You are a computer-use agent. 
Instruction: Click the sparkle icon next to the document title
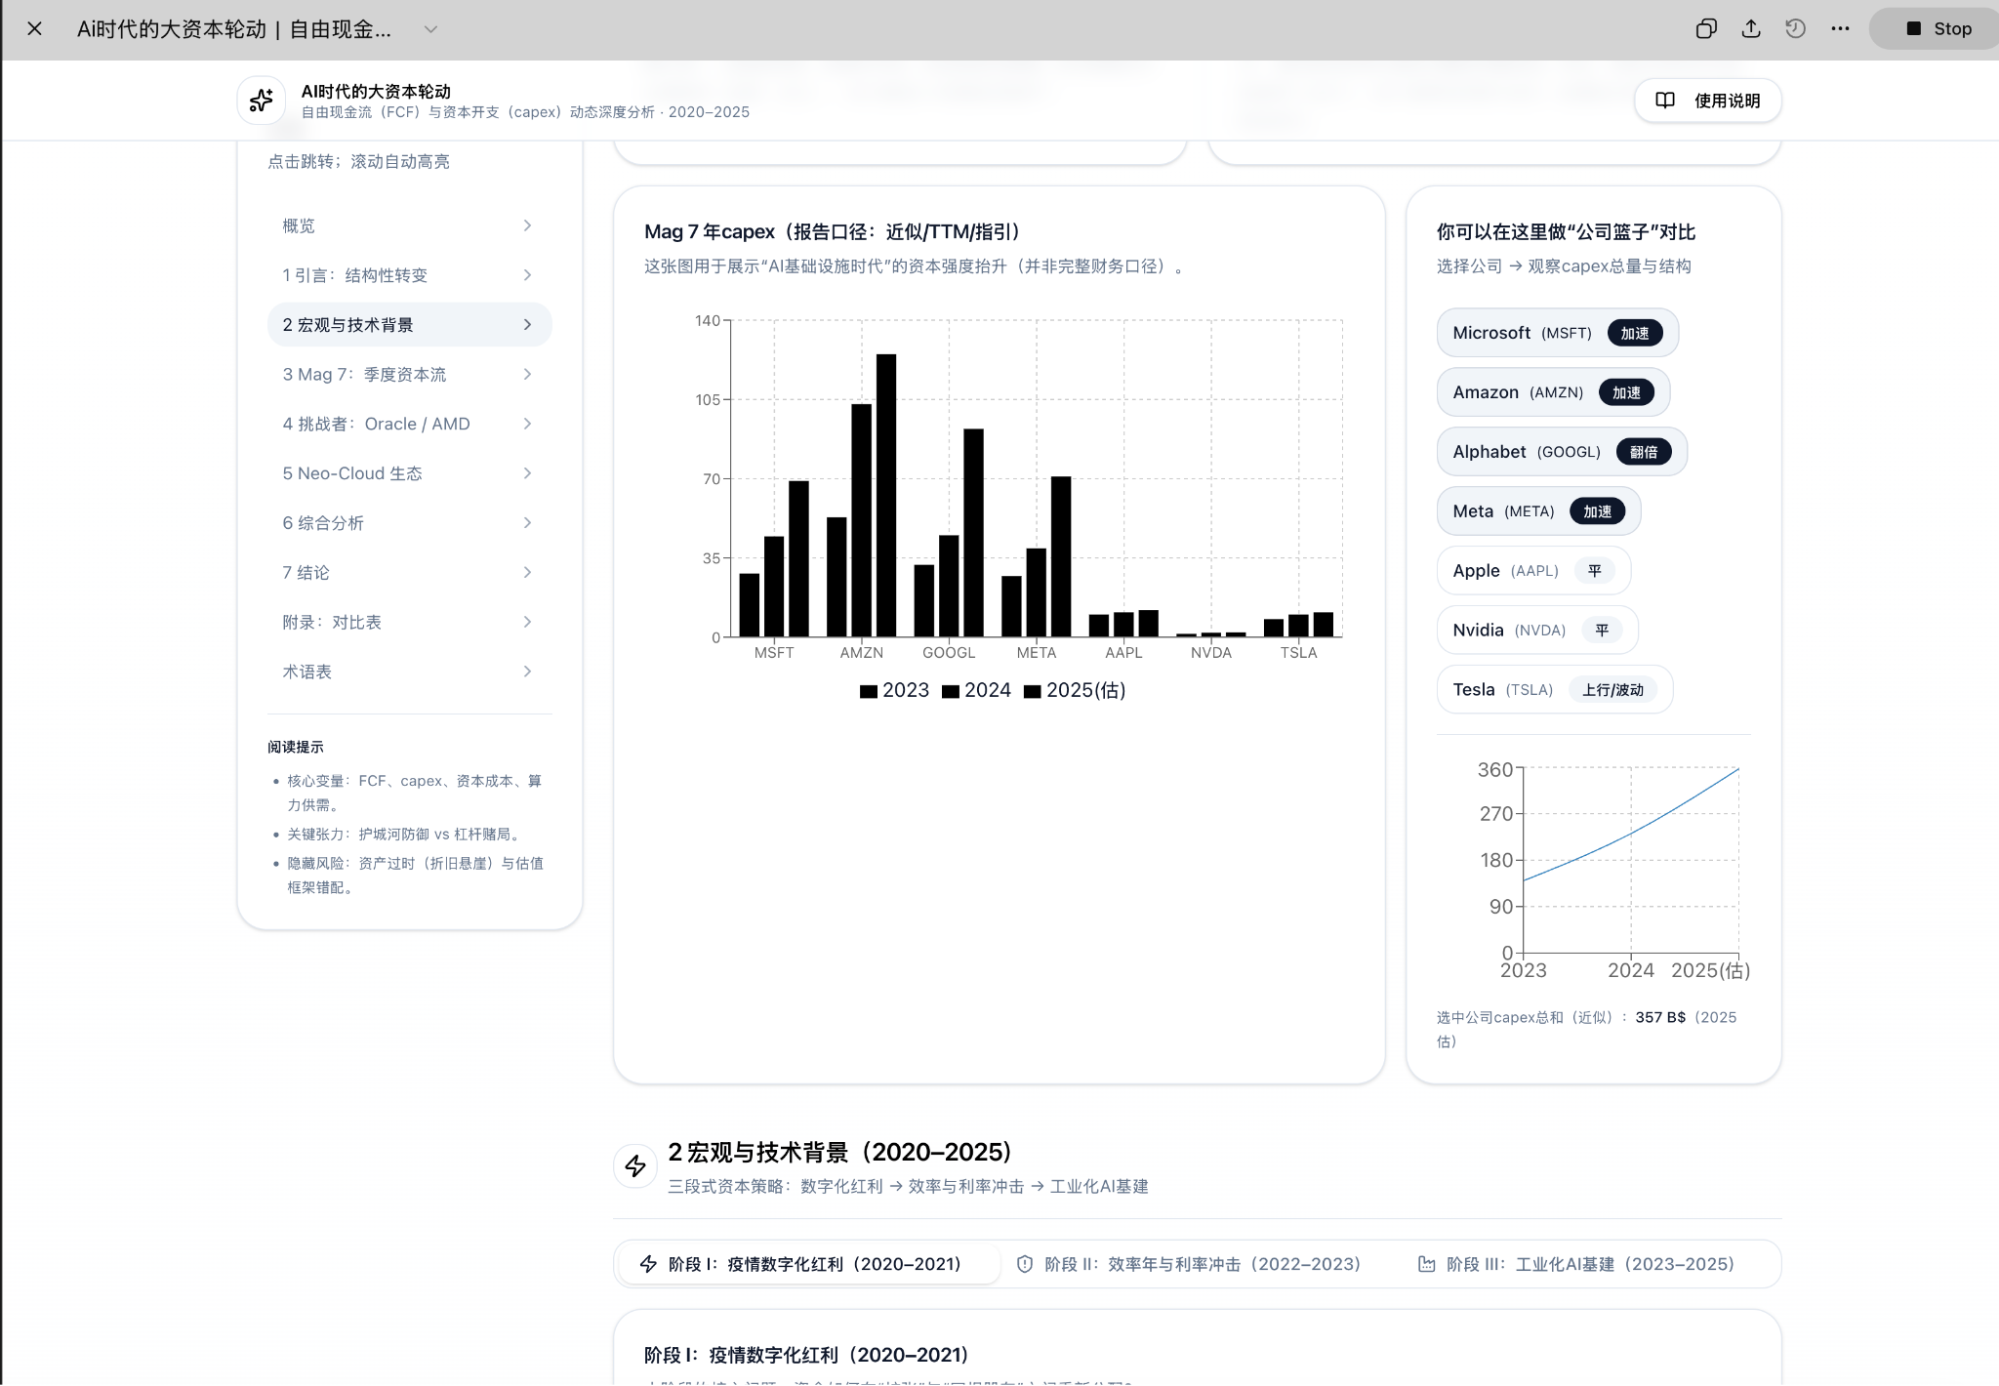click(x=261, y=99)
